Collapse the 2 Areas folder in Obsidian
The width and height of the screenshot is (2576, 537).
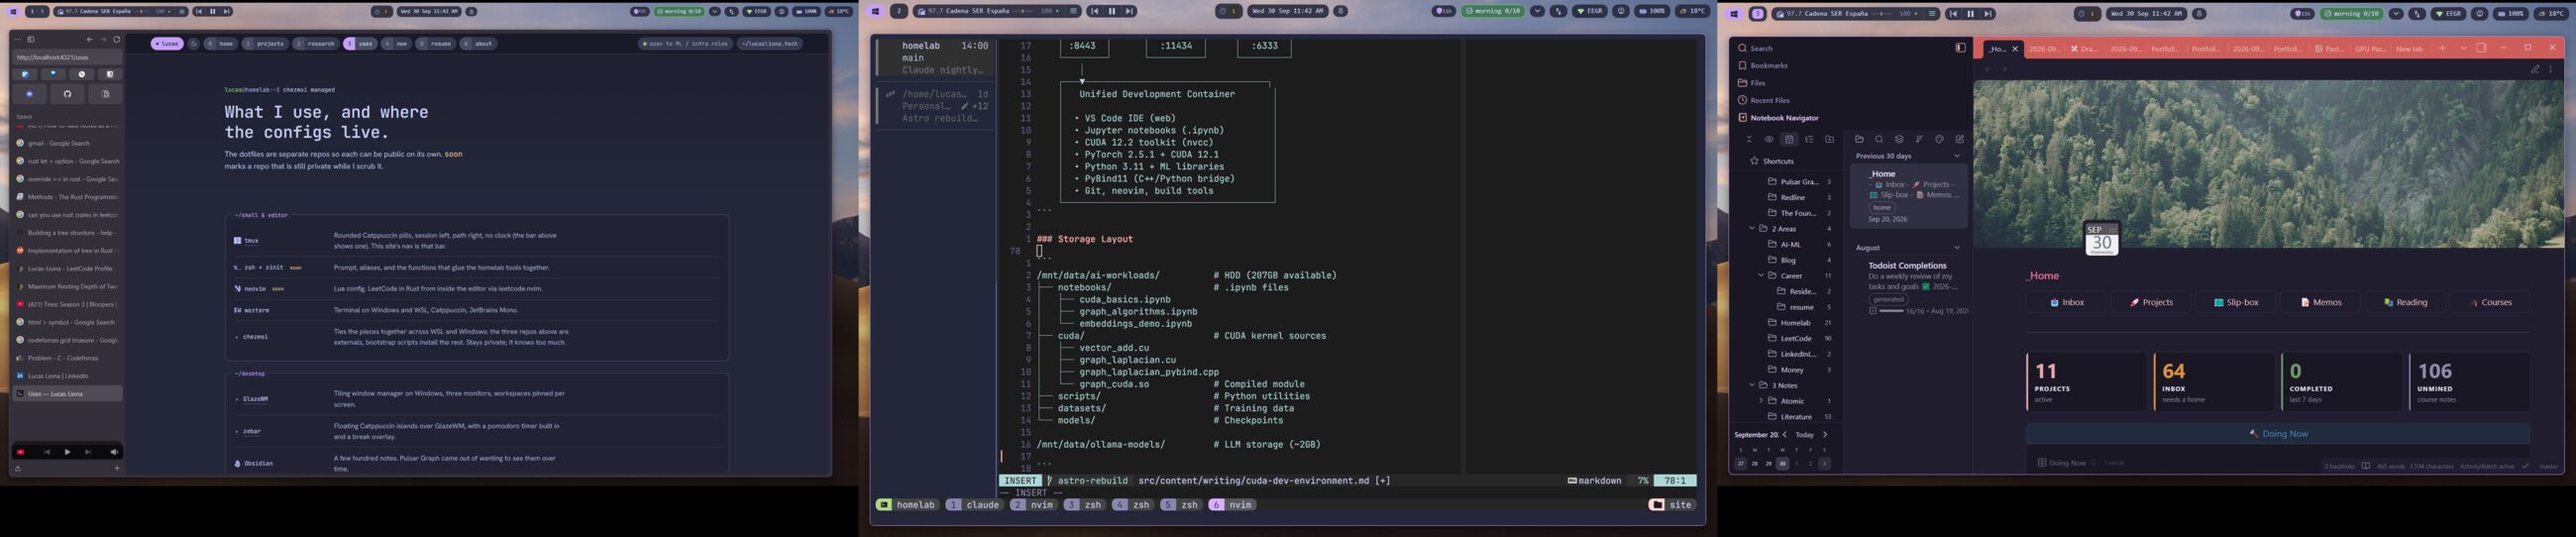click(x=1752, y=229)
